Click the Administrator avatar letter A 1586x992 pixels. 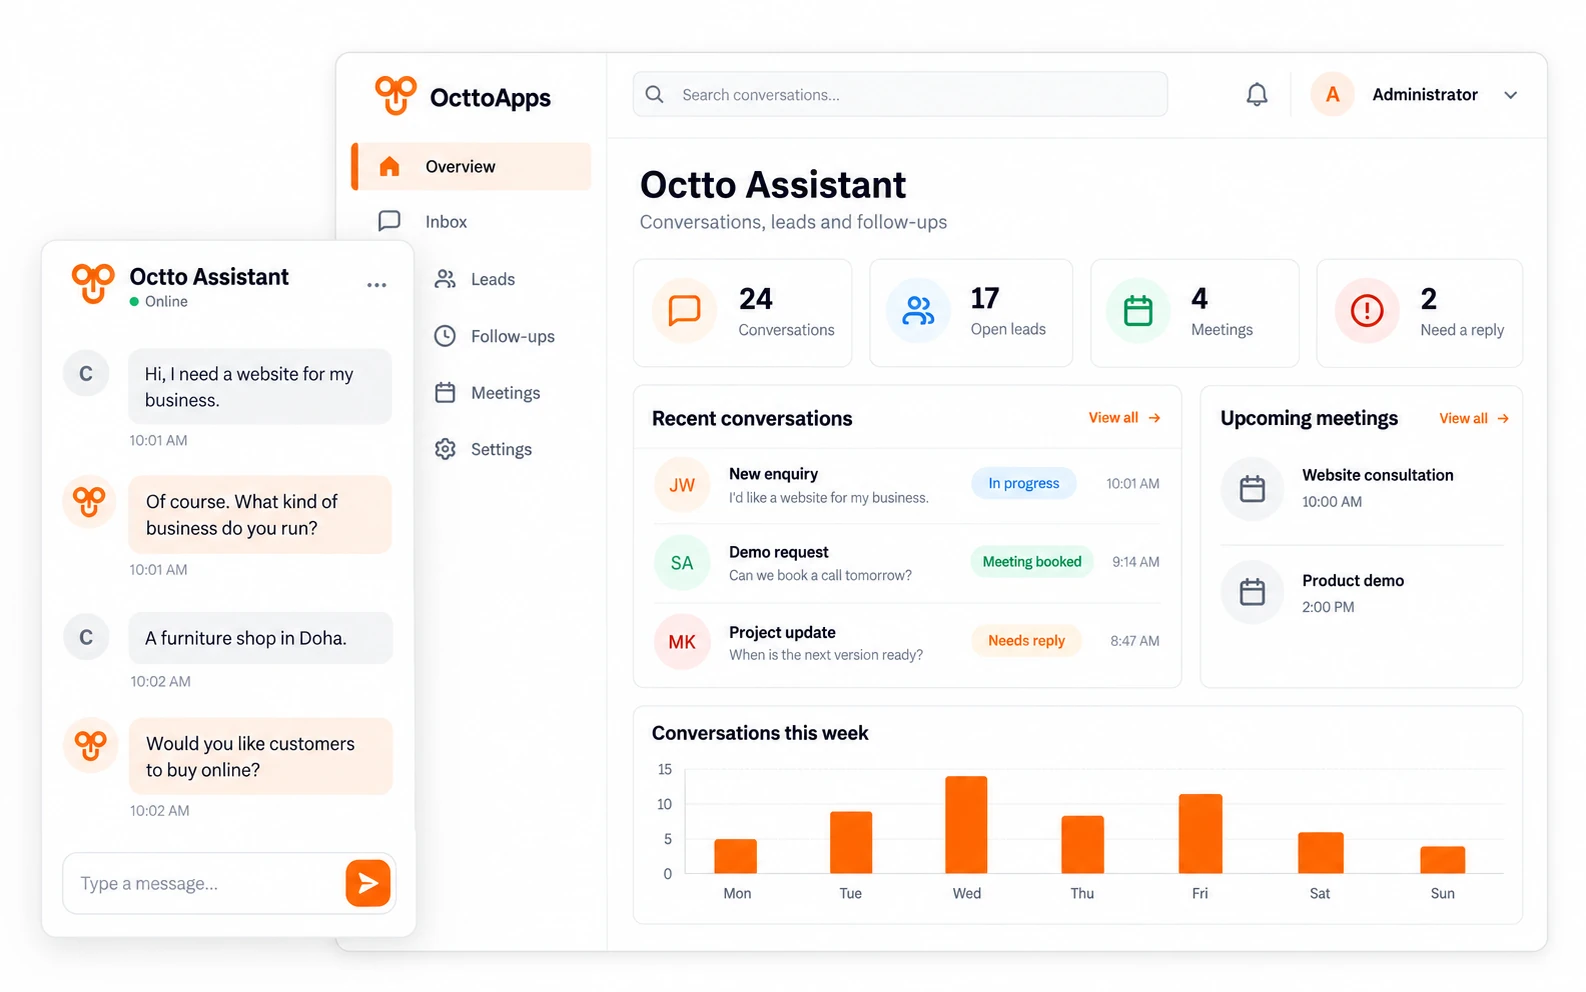1332,94
